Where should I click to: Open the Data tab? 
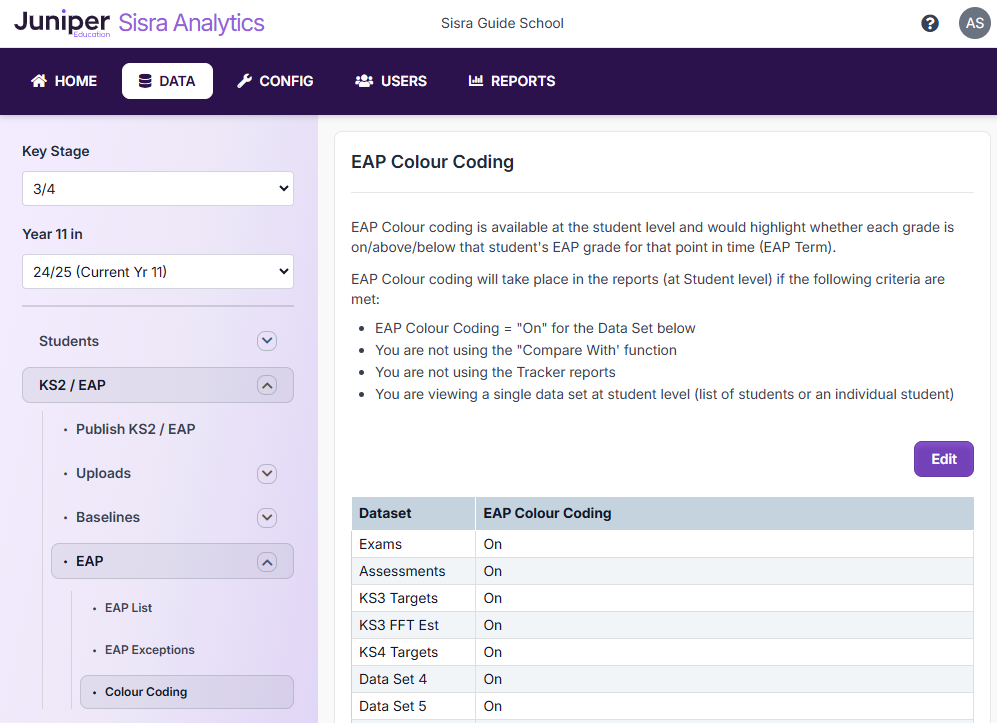pyautogui.click(x=167, y=81)
